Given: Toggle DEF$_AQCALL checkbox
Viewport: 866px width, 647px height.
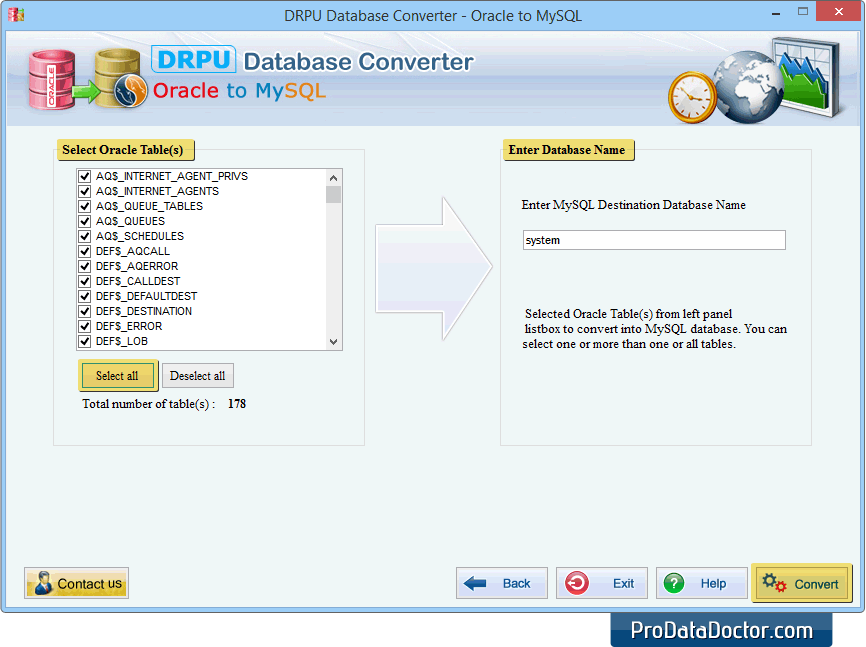Looking at the screenshot, I should [x=85, y=251].
